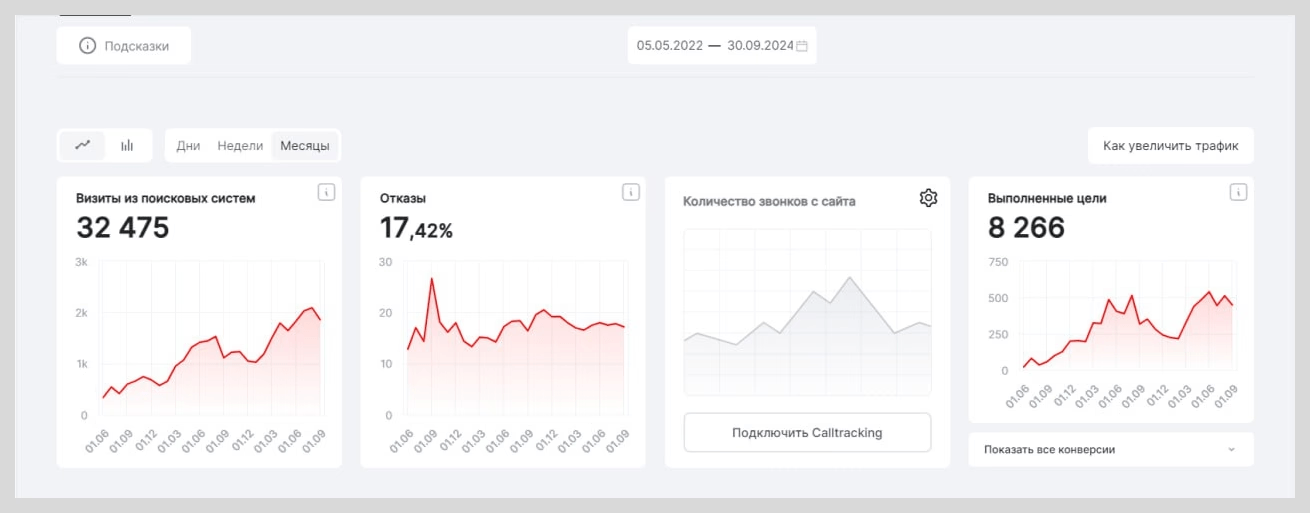Click the Подсказки info icon

88,46
